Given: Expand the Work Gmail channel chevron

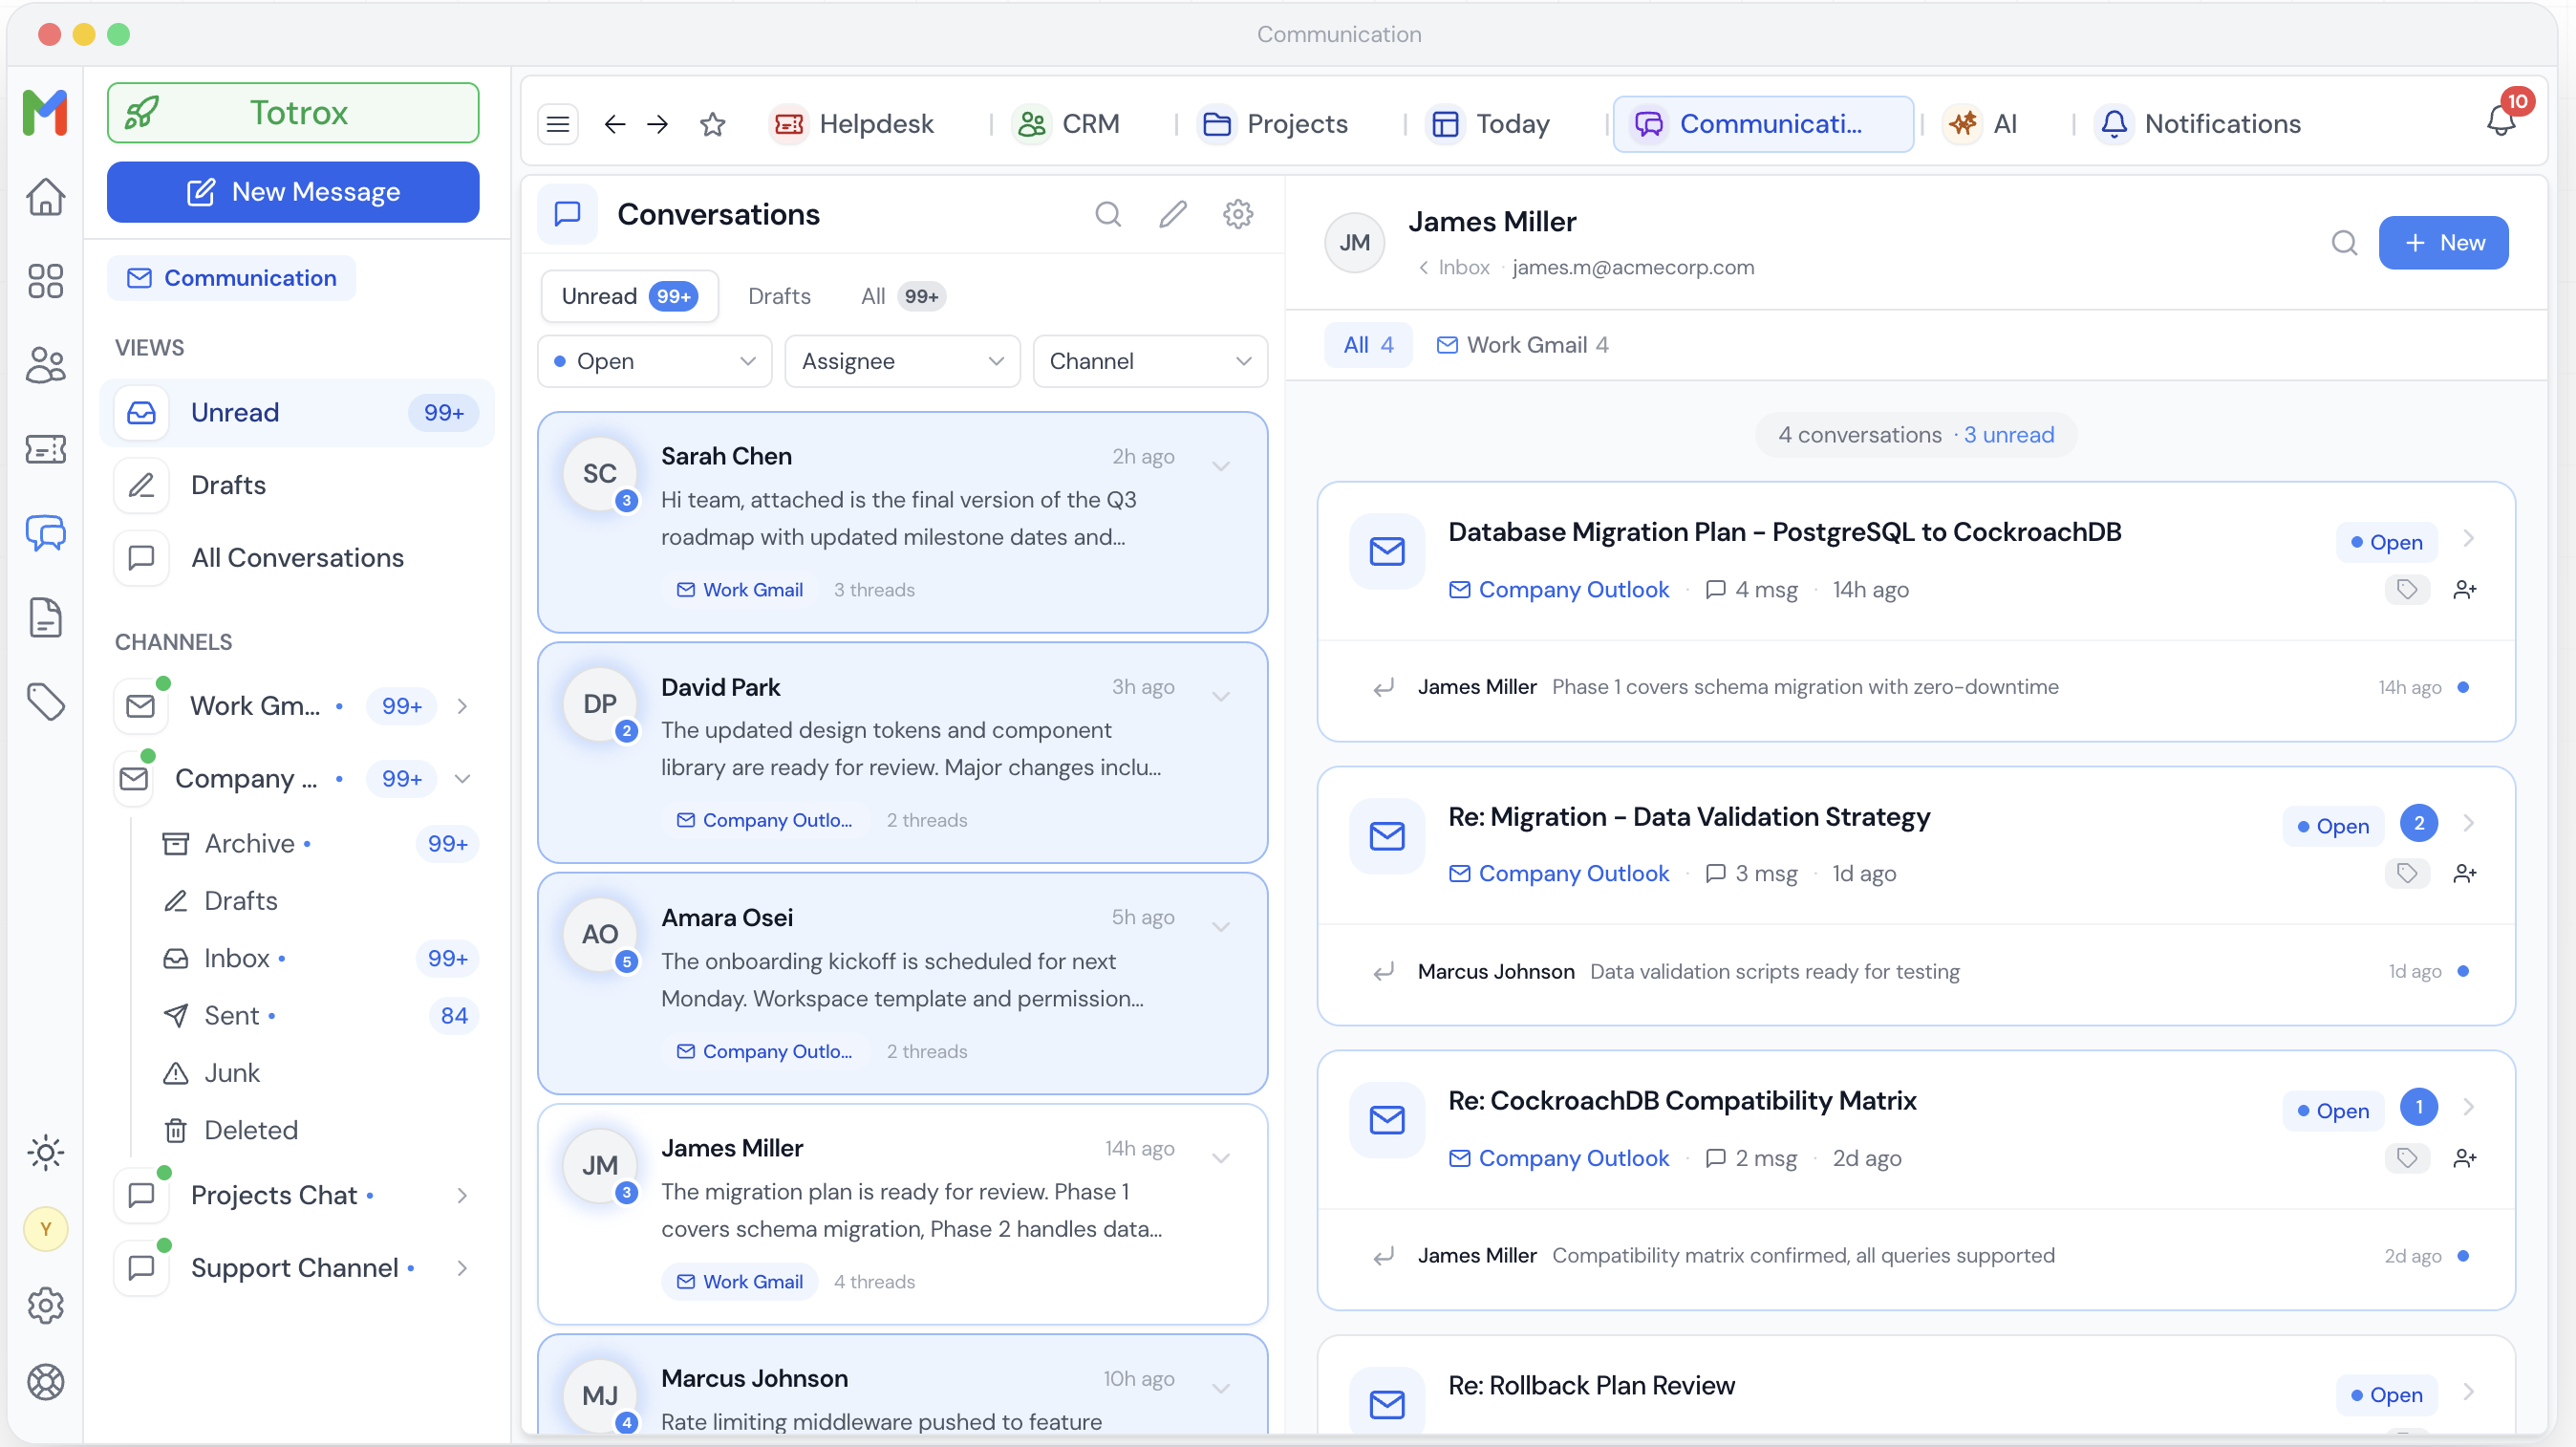Looking at the screenshot, I should 462,706.
